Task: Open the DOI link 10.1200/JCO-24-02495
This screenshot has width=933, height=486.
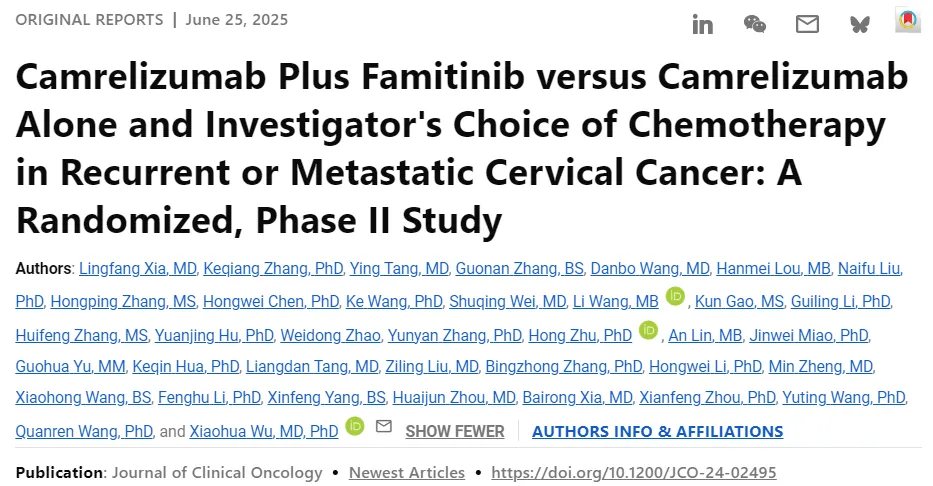Action: click(634, 472)
